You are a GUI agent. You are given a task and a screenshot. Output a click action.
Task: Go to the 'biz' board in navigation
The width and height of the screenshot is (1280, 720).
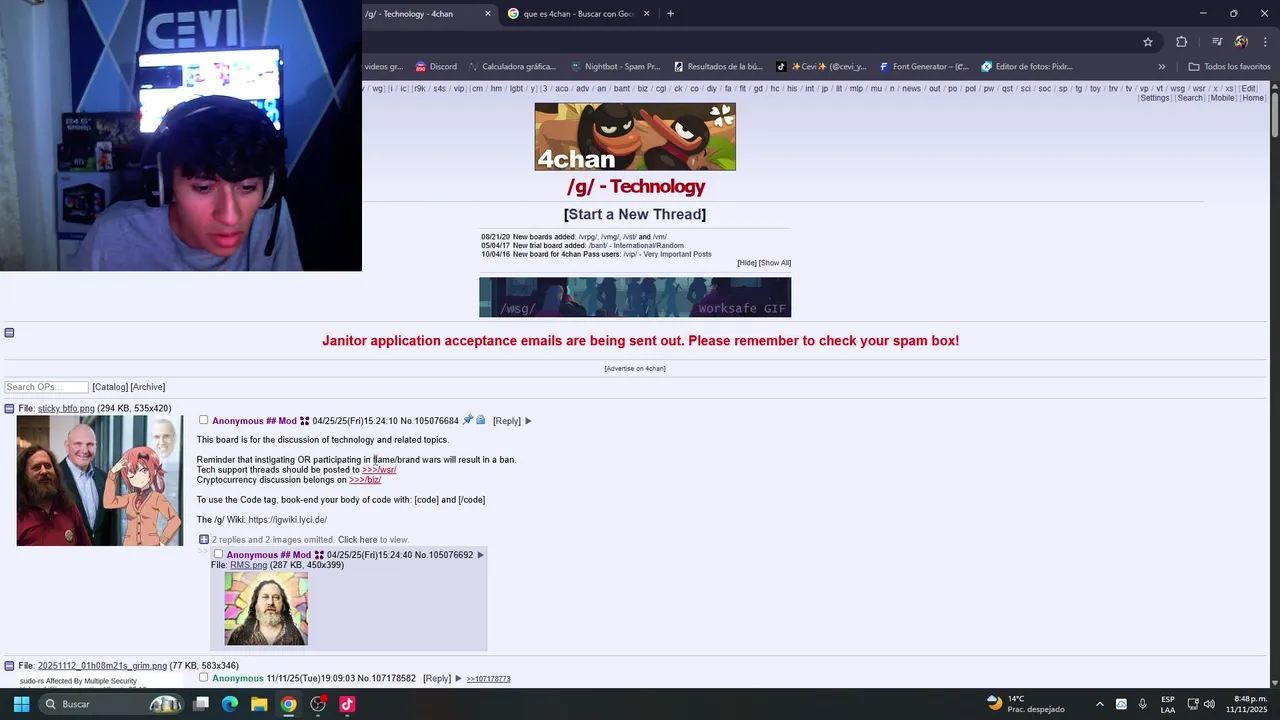point(642,88)
